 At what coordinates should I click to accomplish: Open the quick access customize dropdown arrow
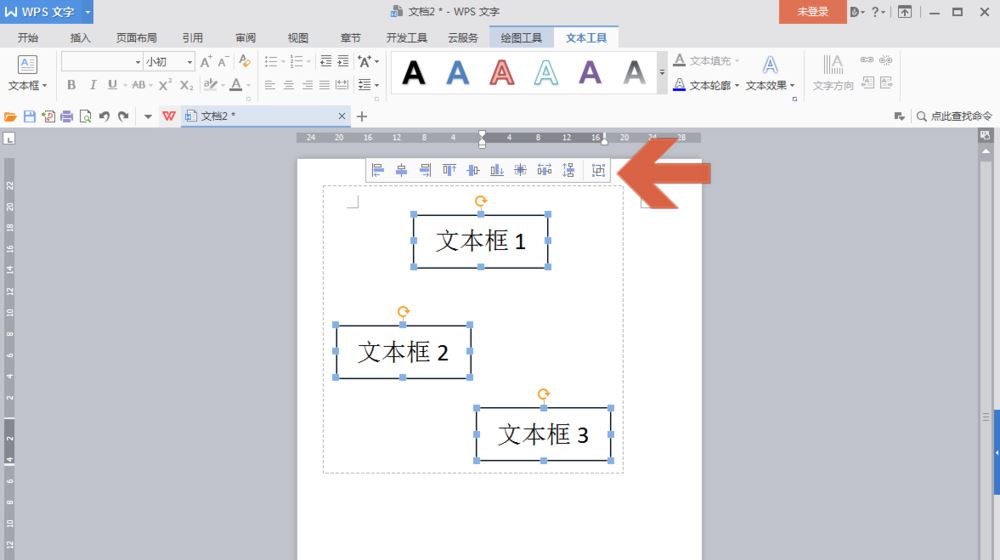[148, 116]
